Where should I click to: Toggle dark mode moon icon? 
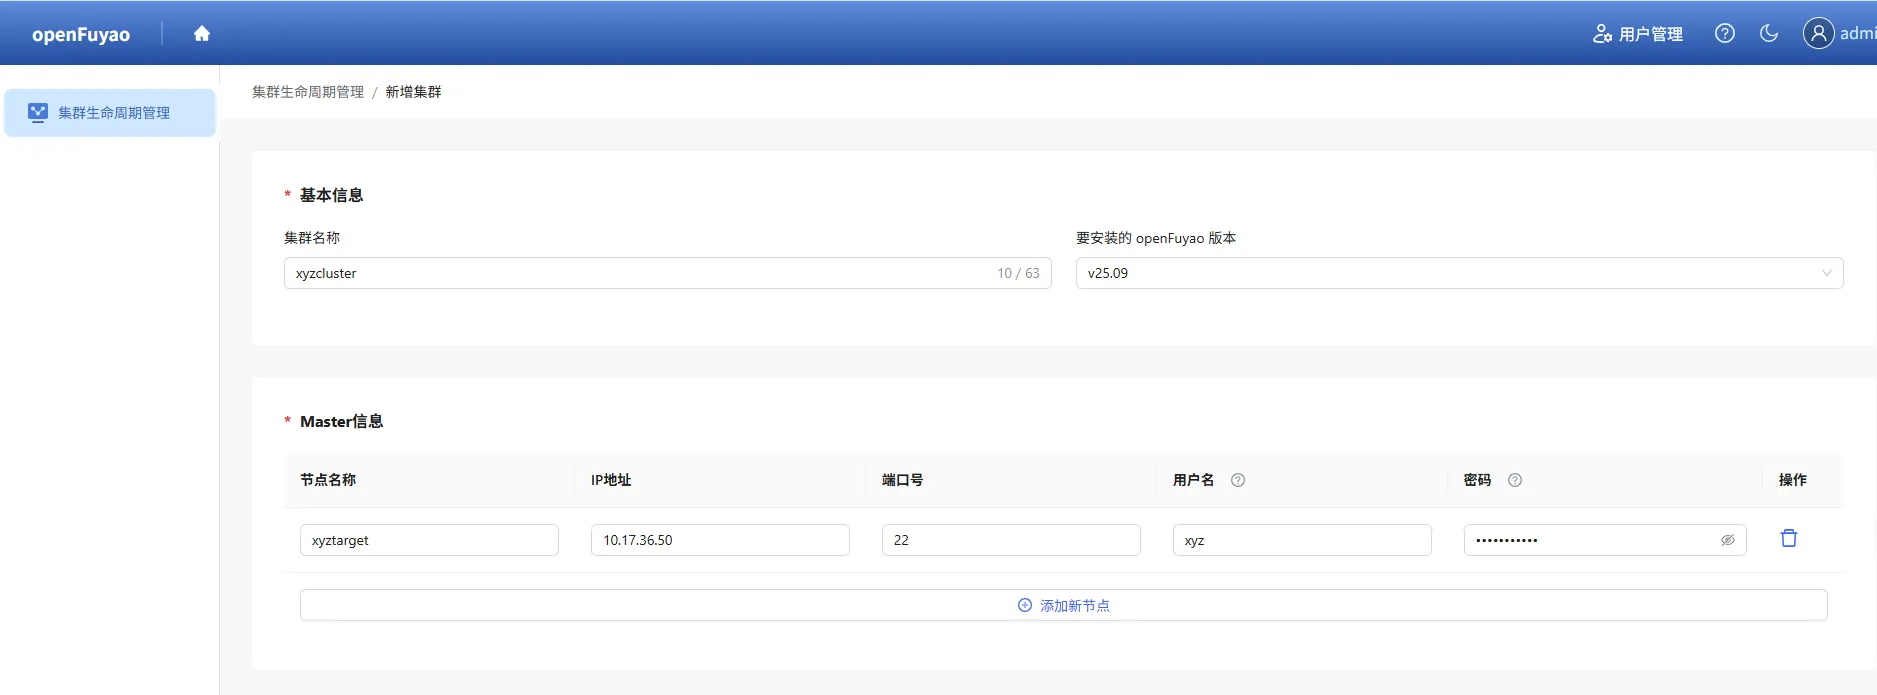click(1769, 34)
